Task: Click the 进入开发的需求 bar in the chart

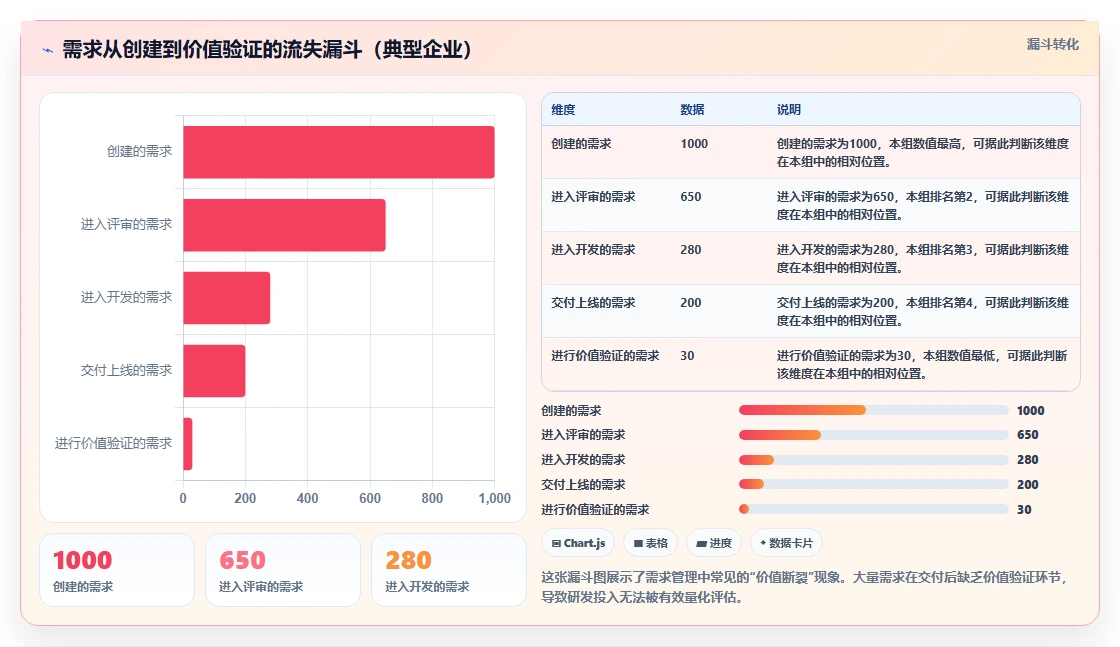Action: click(226, 298)
